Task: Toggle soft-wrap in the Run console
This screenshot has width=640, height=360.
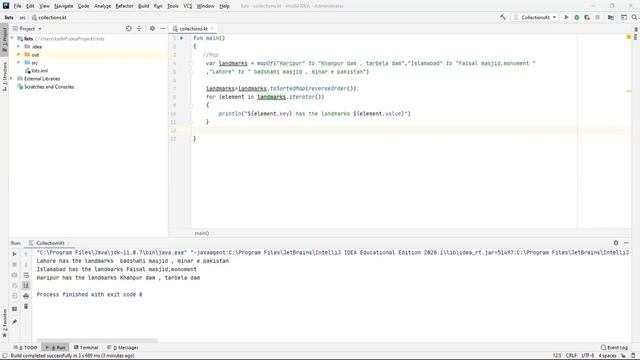Action: (26, 275)
